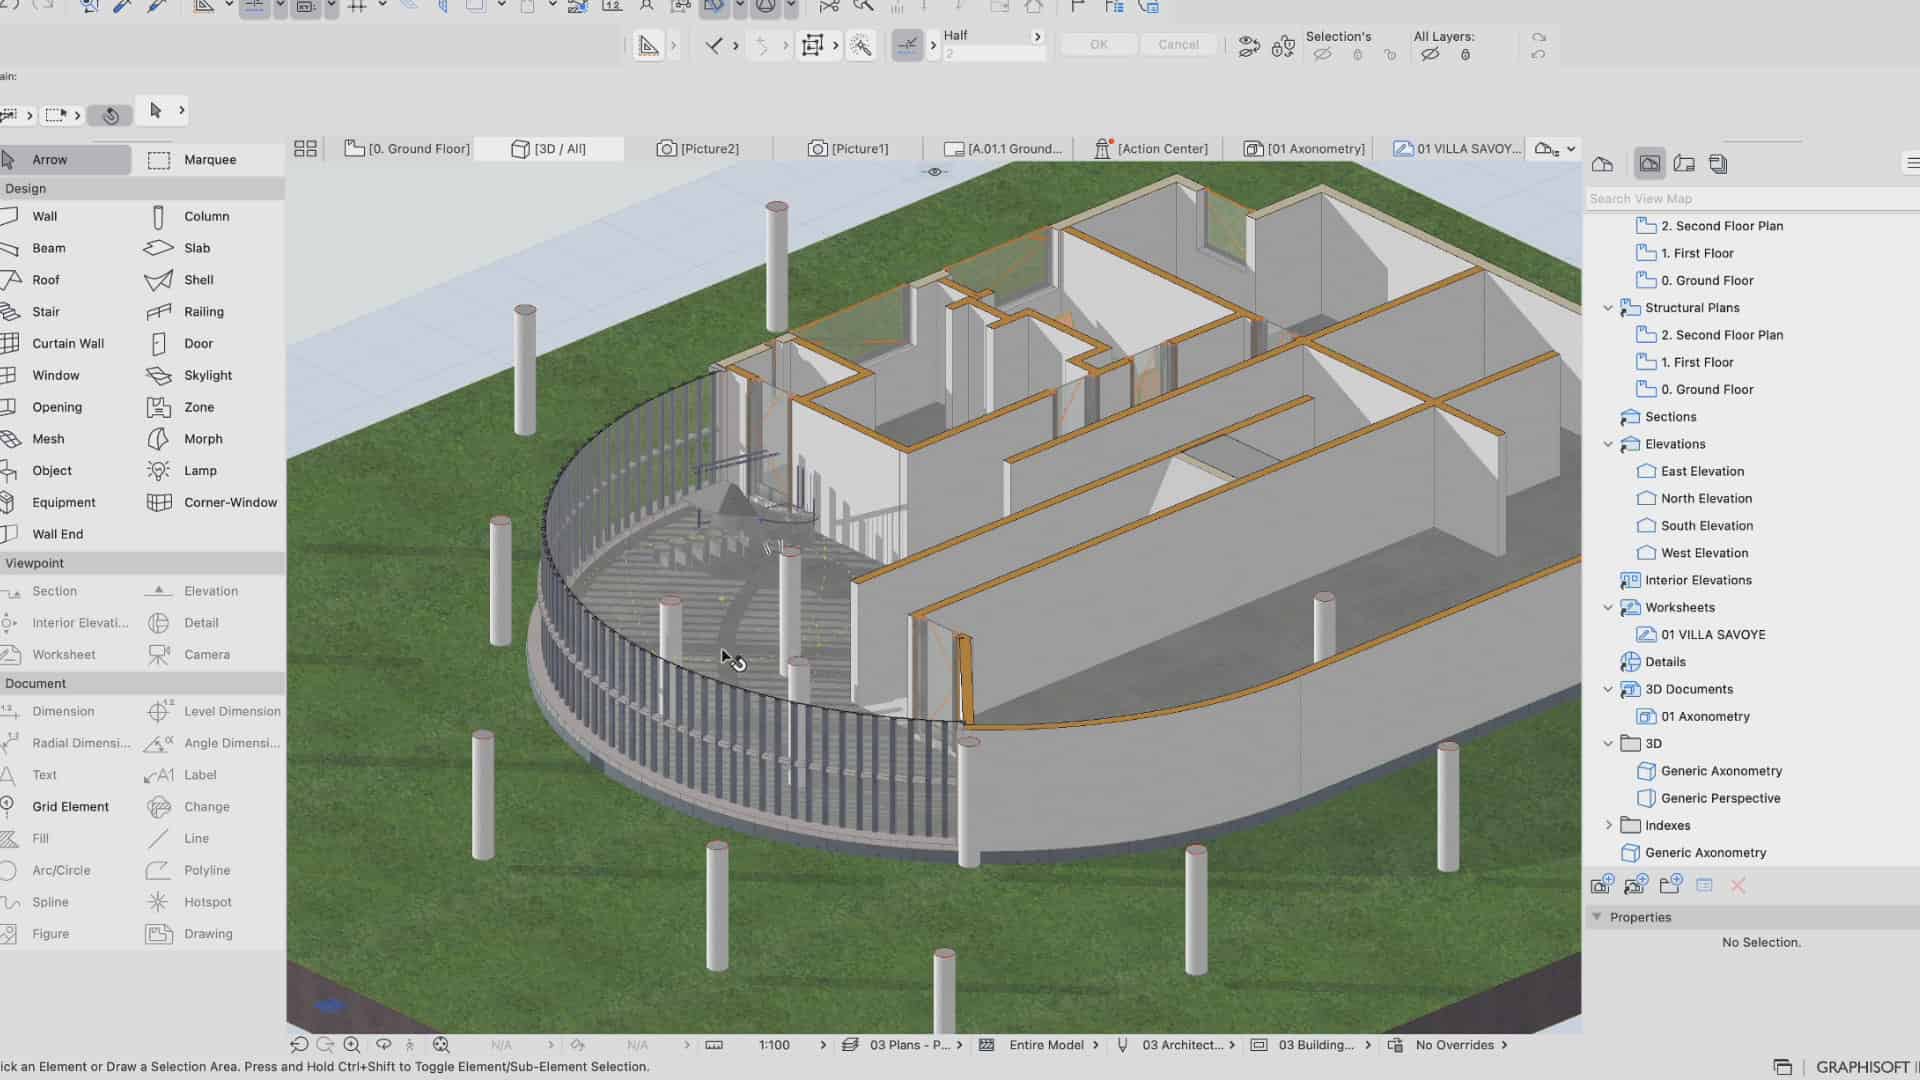Click the red delete view icon below View Map
The height and width of the screenshot is (1080, 1920).
[x=1738, y=886]
